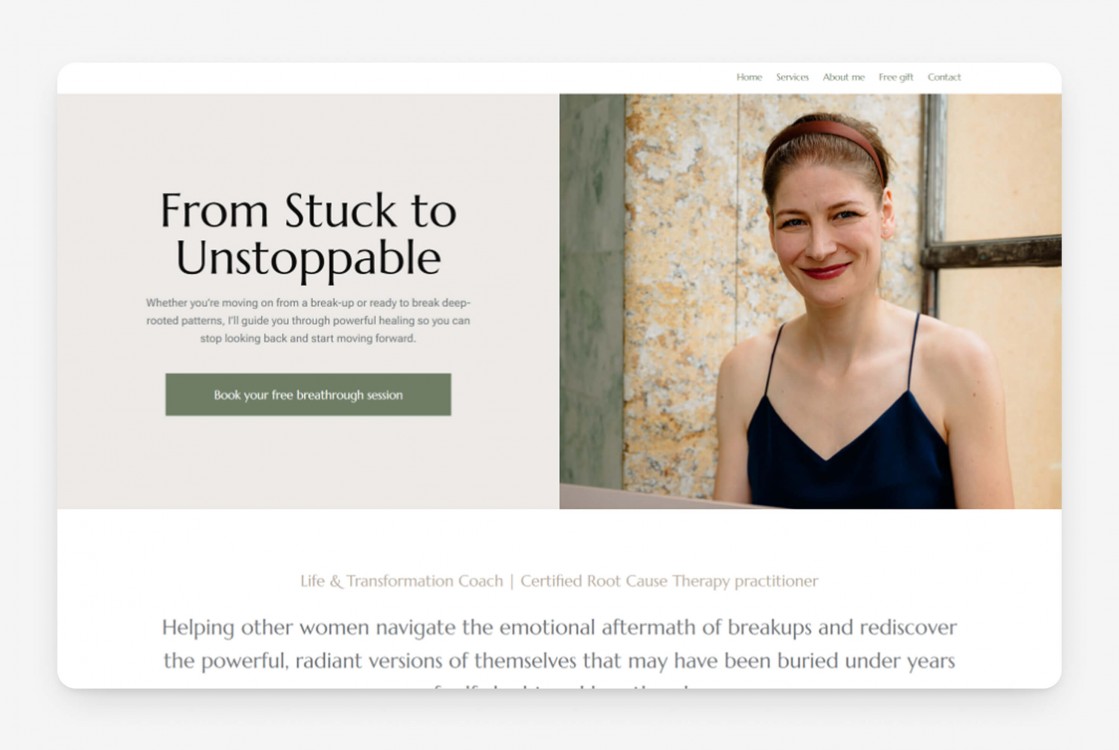The width and height of the screenshot is (1119, 750).
Task: Click the red headband in the photo
Action: (826, 137)
